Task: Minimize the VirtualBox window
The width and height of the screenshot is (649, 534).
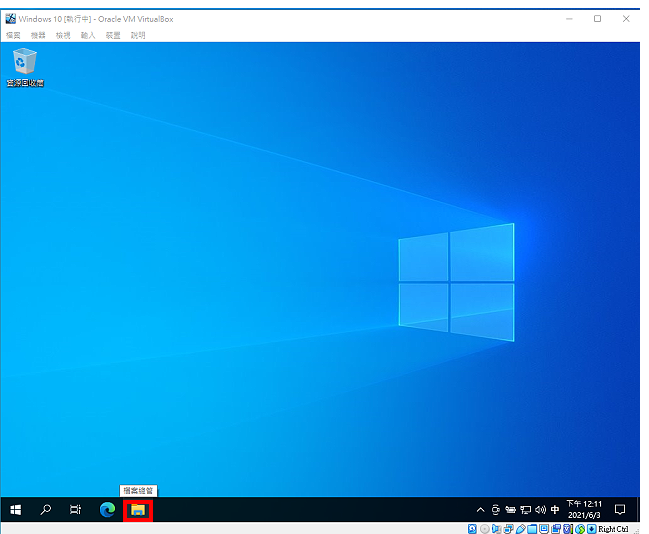Action: click(570, 19)
